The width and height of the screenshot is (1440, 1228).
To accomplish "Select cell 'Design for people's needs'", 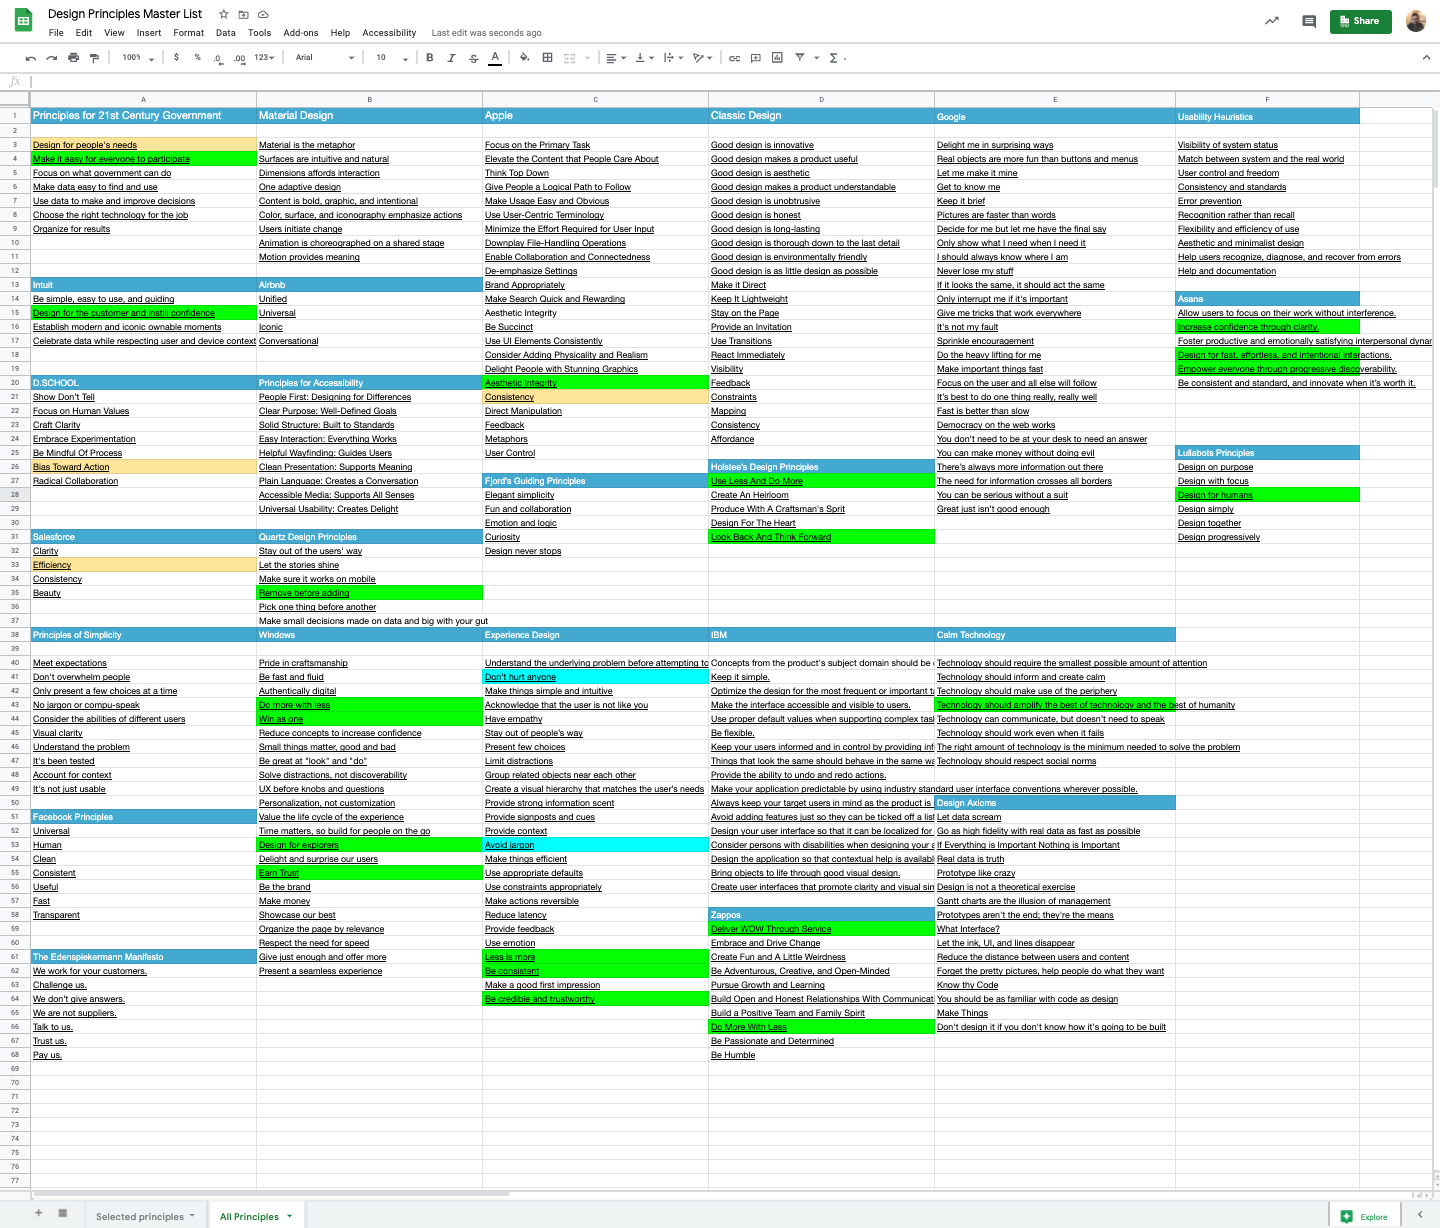I will point(144,145).
